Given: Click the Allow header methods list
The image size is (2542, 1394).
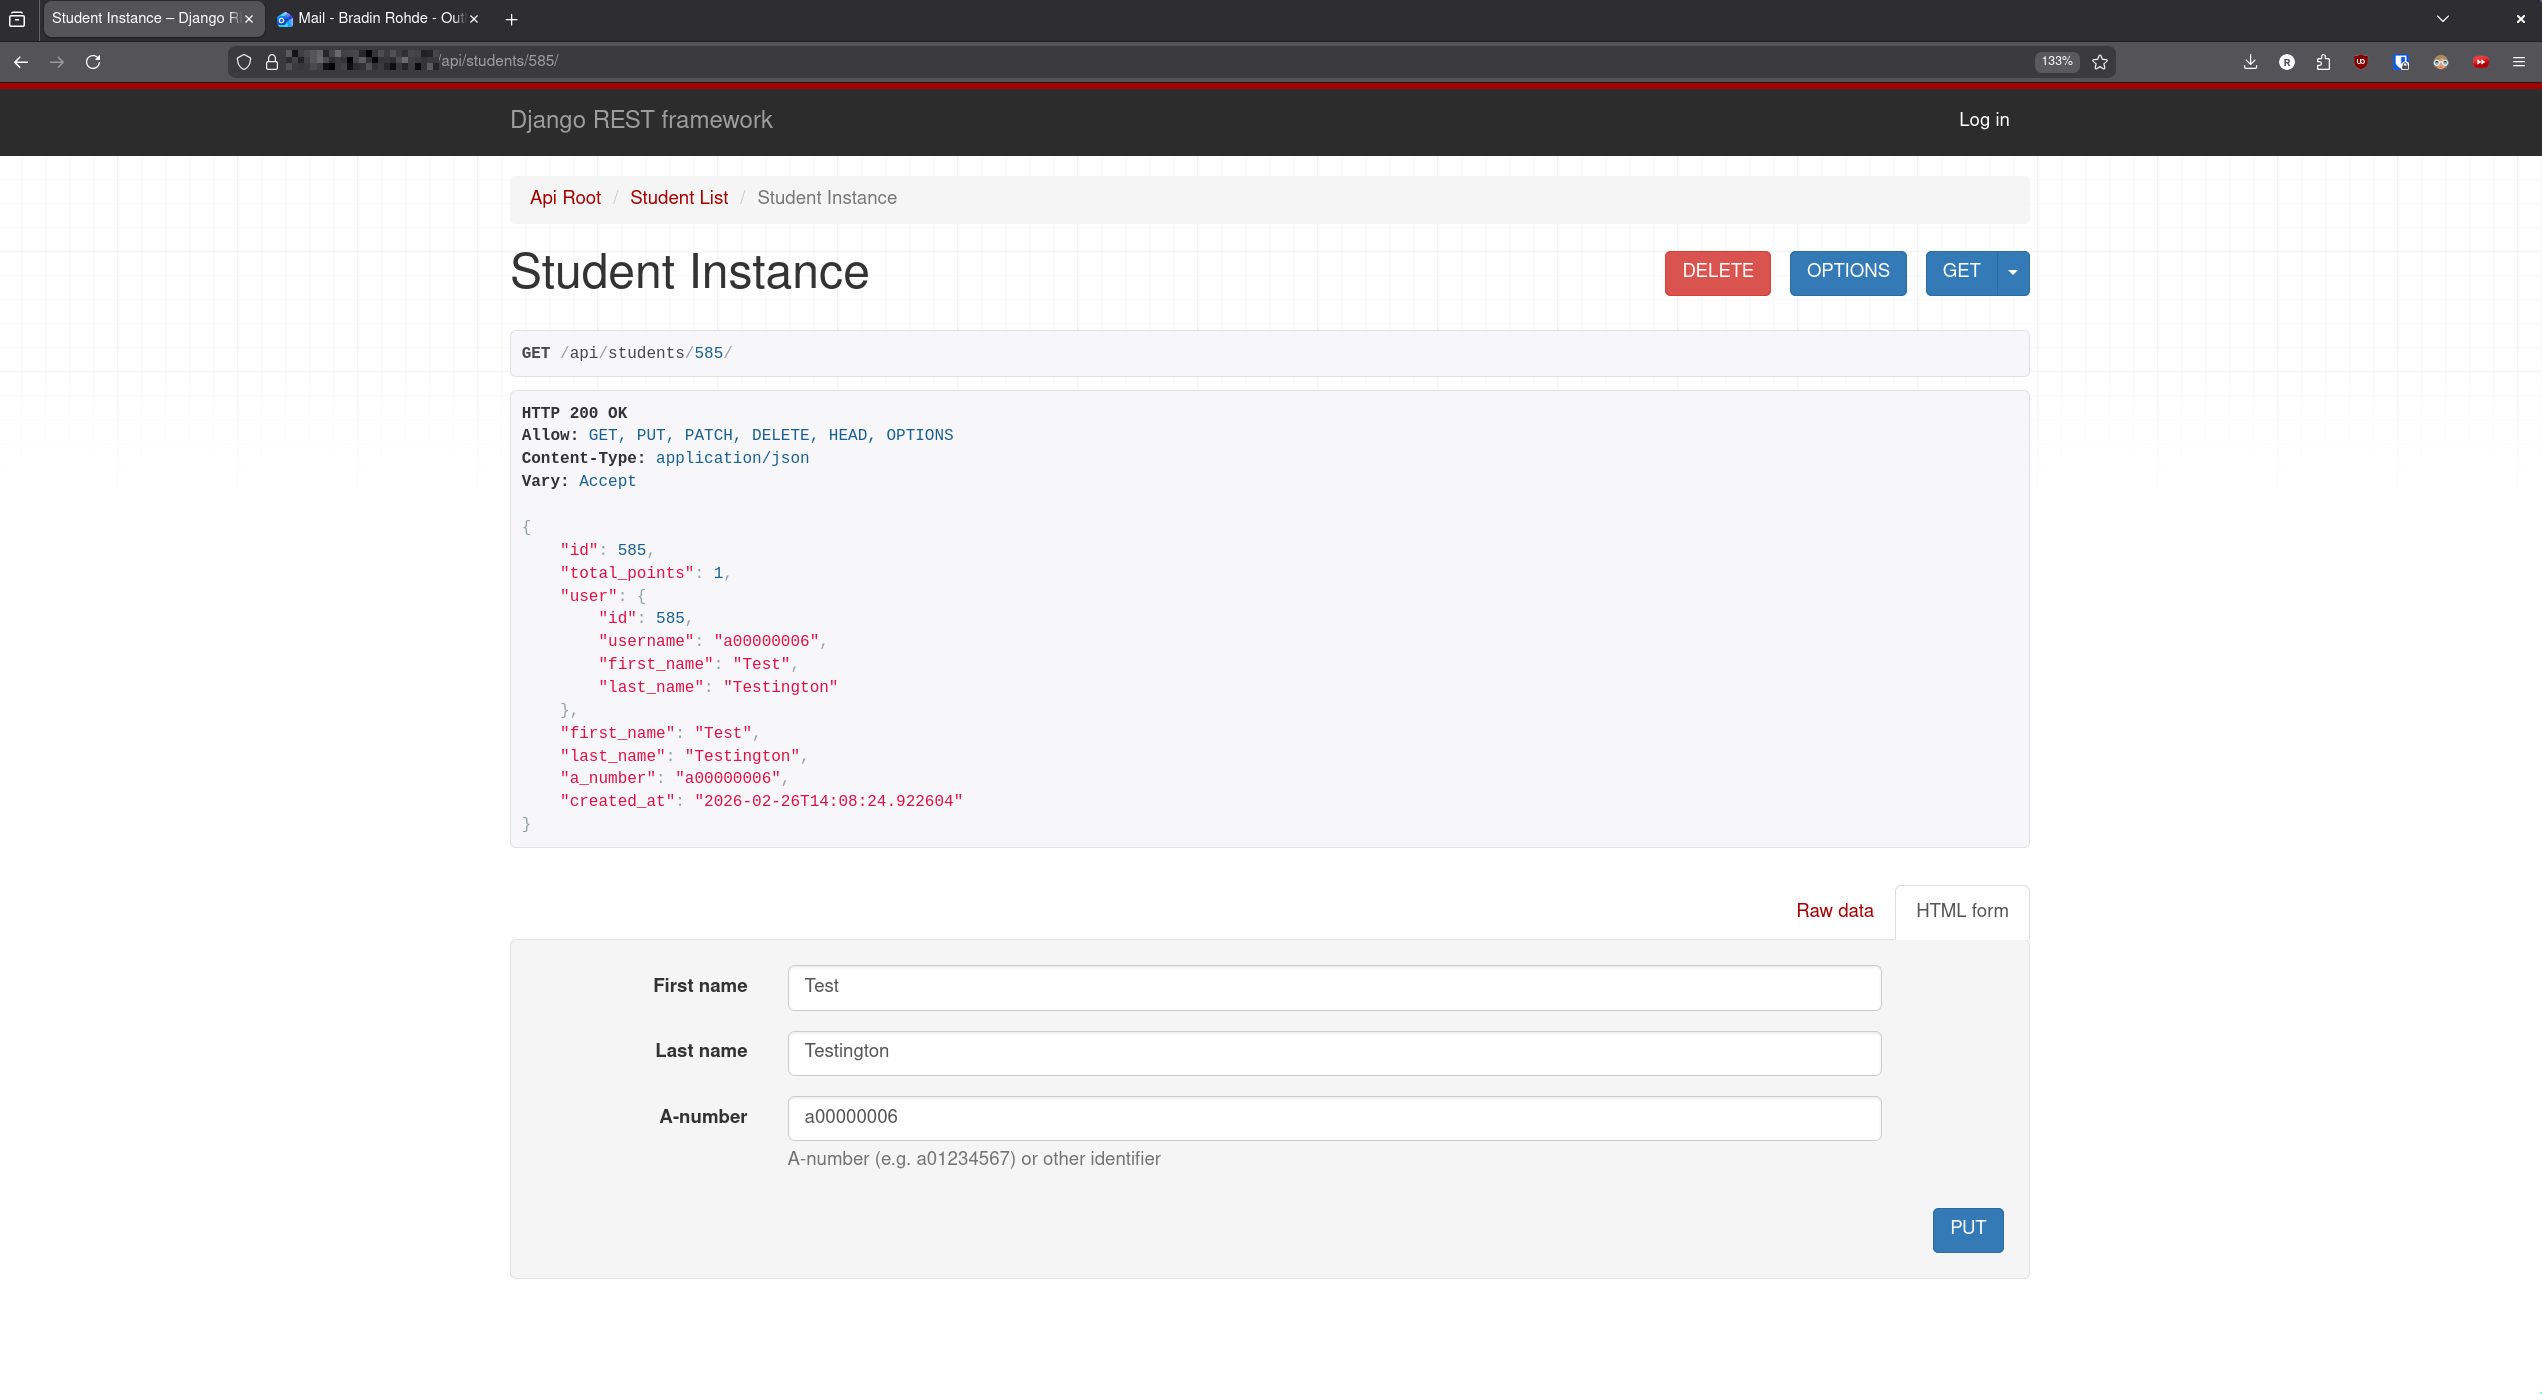Looking at the screenshot, I should click(770, 435).
